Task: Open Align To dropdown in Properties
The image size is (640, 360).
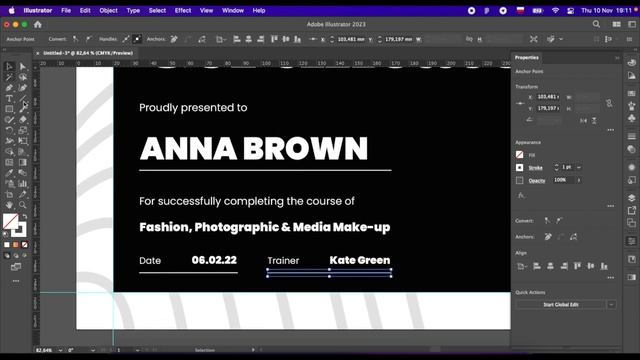Action: (x=521, y=267)
